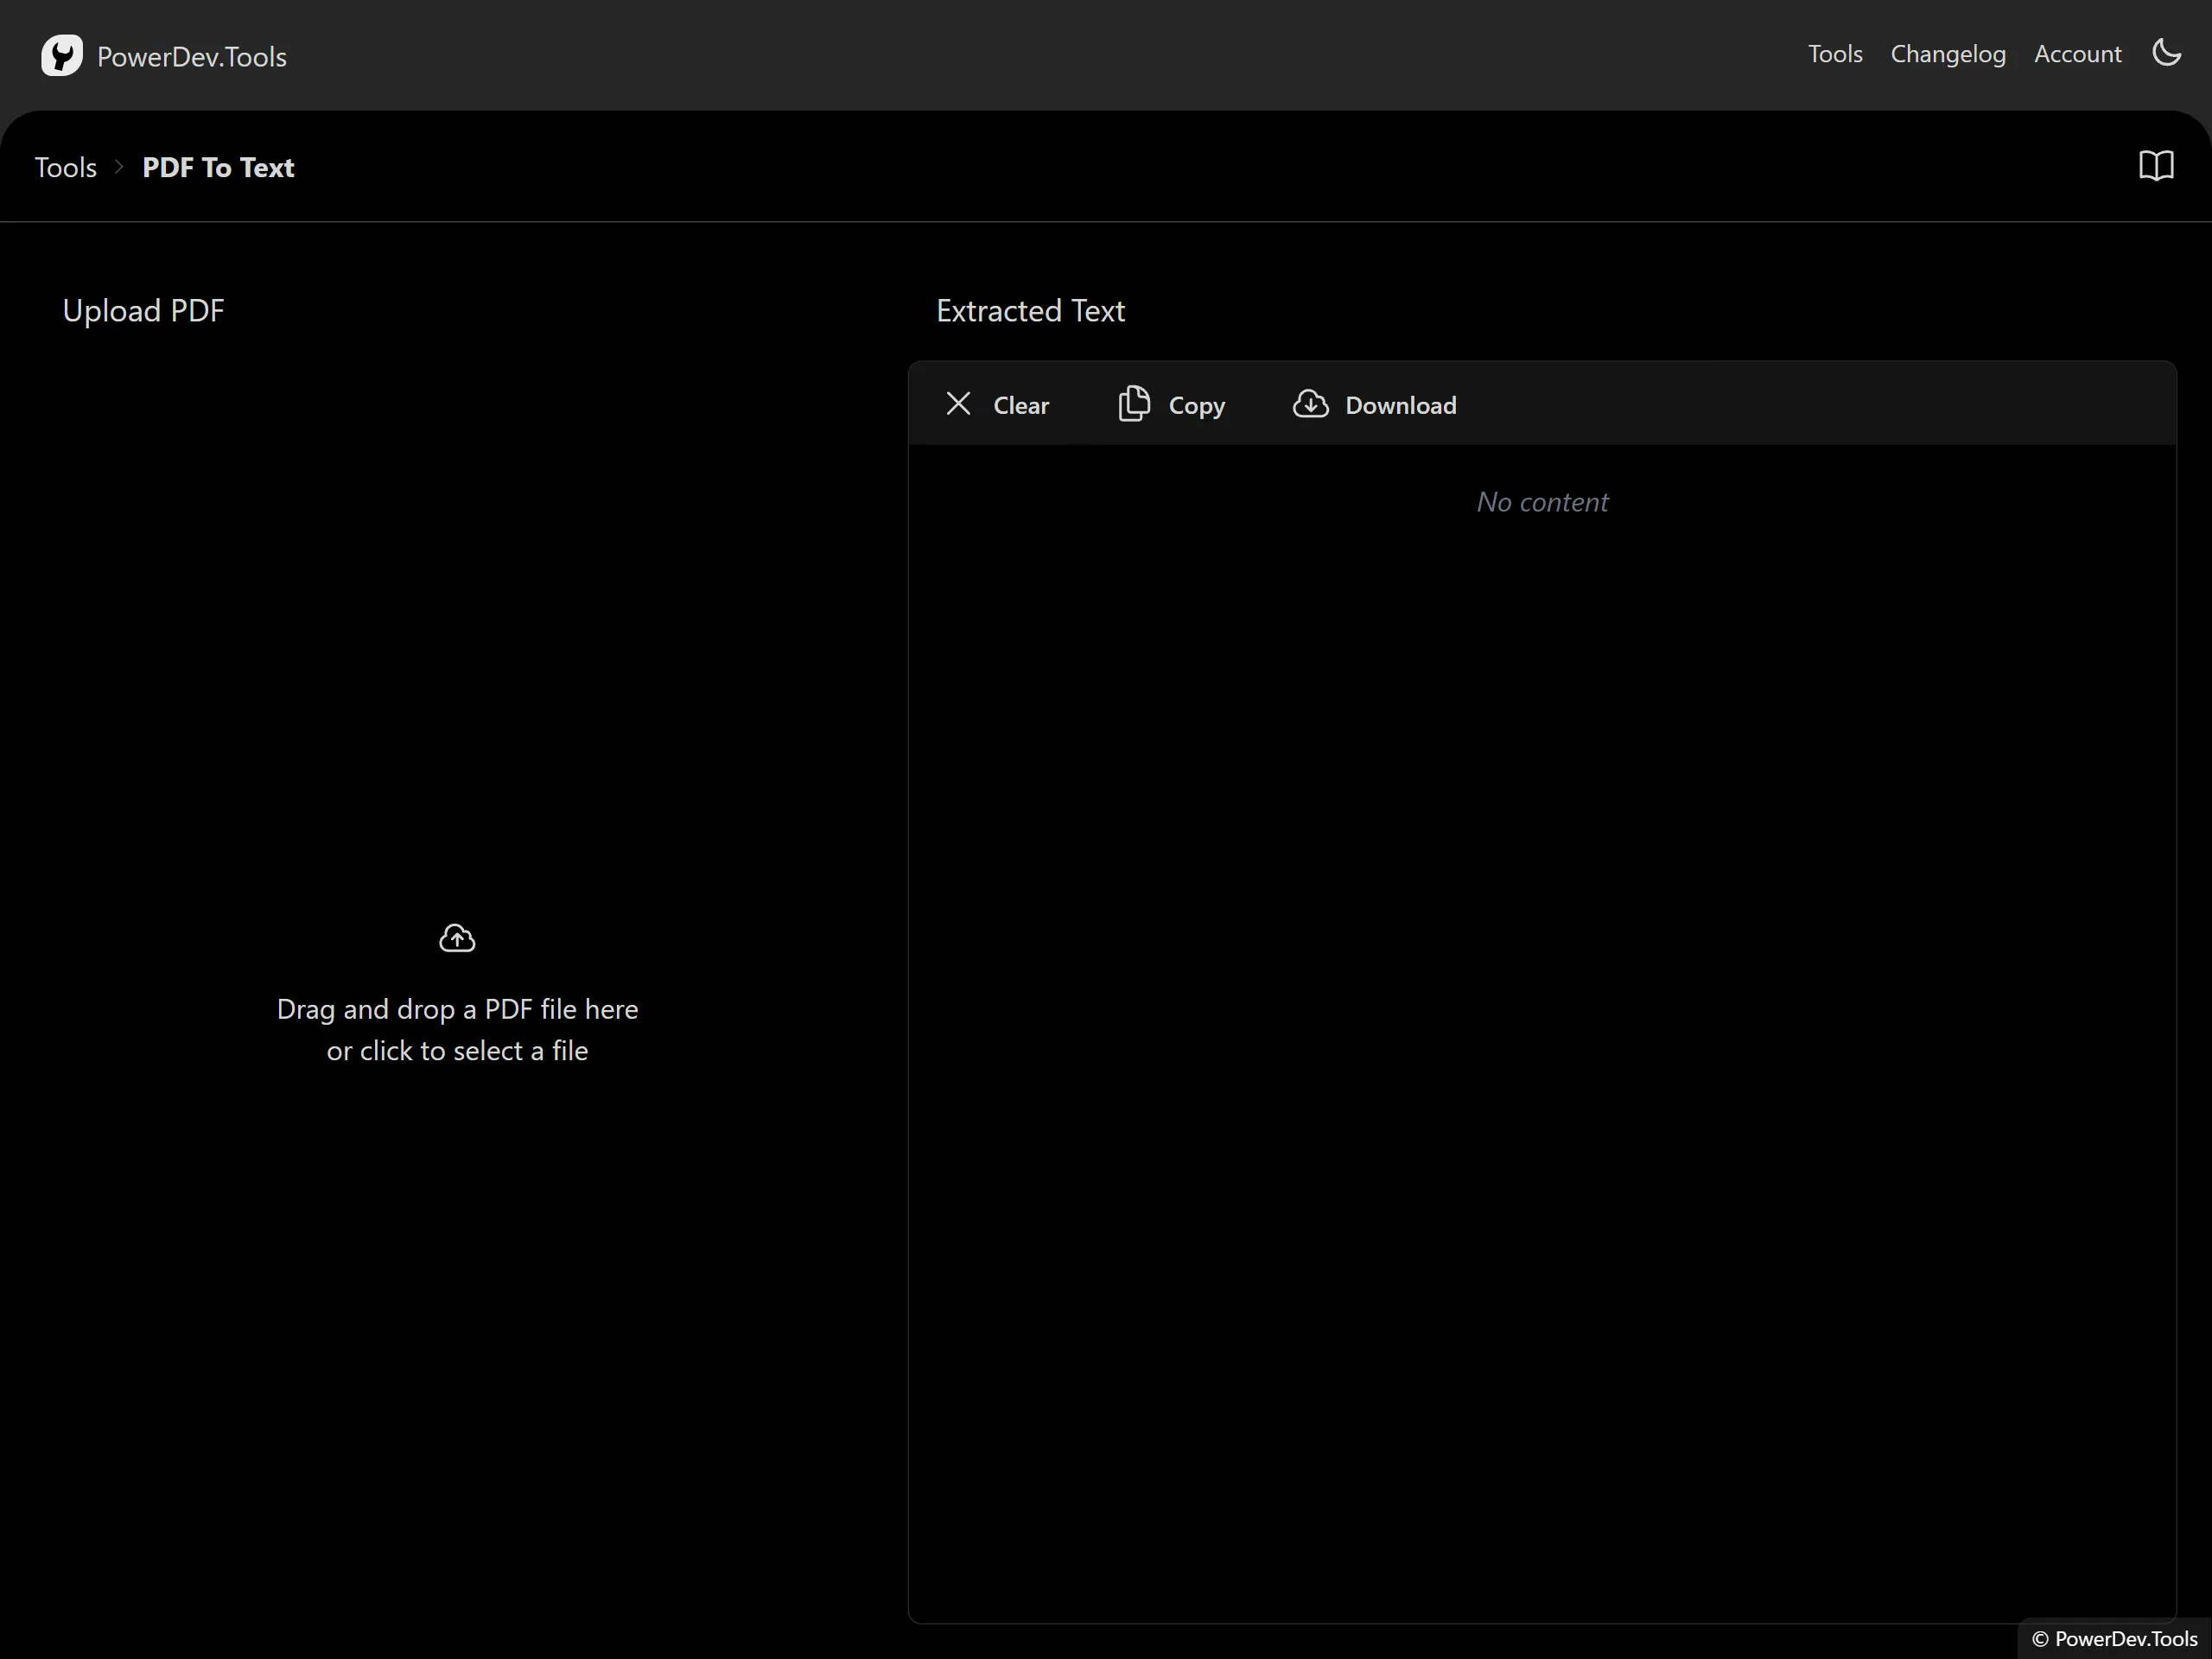
Task: Go to Account page
Action: click(2077, 54)
